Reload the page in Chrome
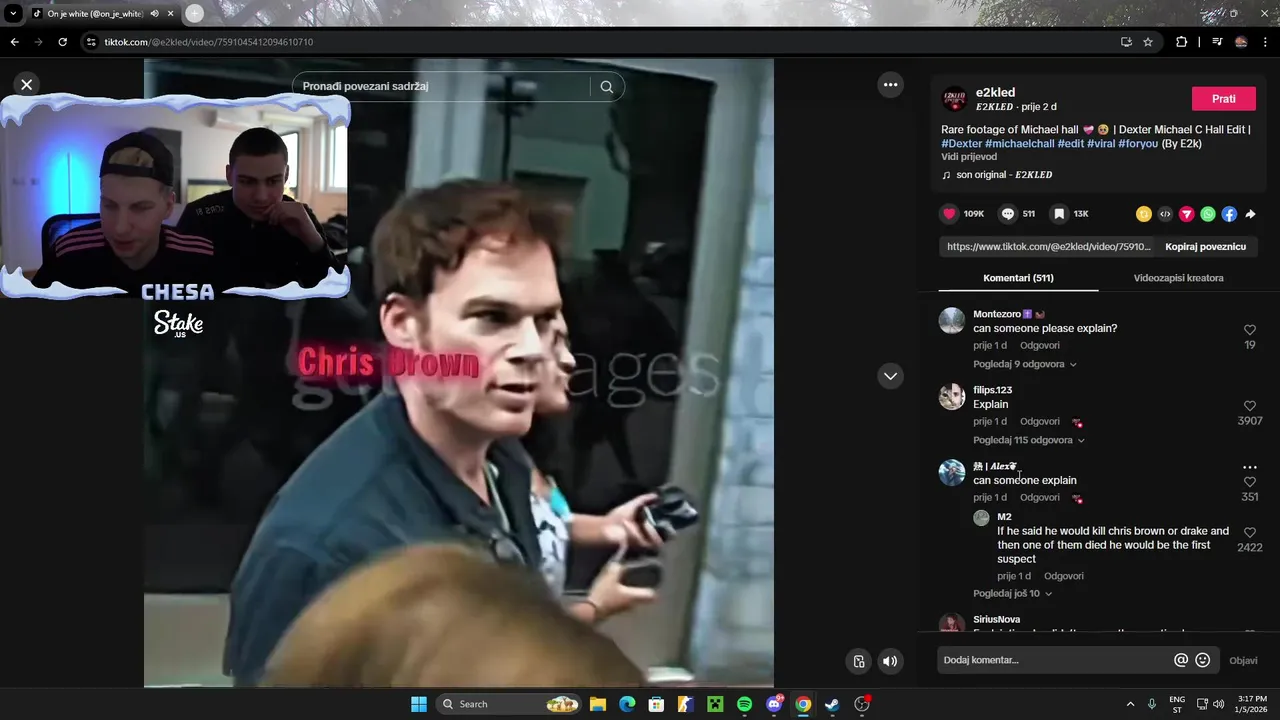 click(62, 42)
